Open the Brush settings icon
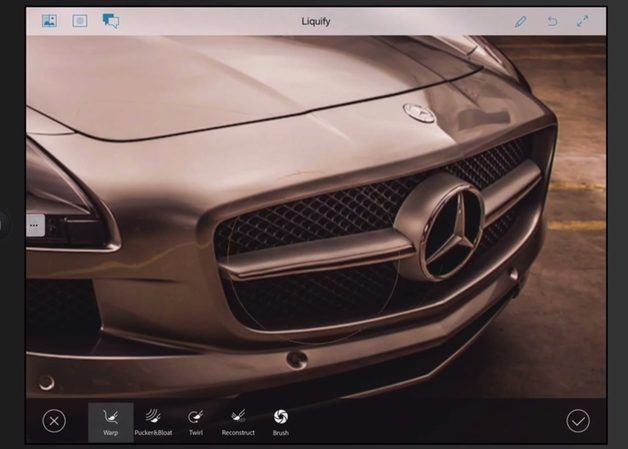The image size is (628, 449). tap(281, 421)
